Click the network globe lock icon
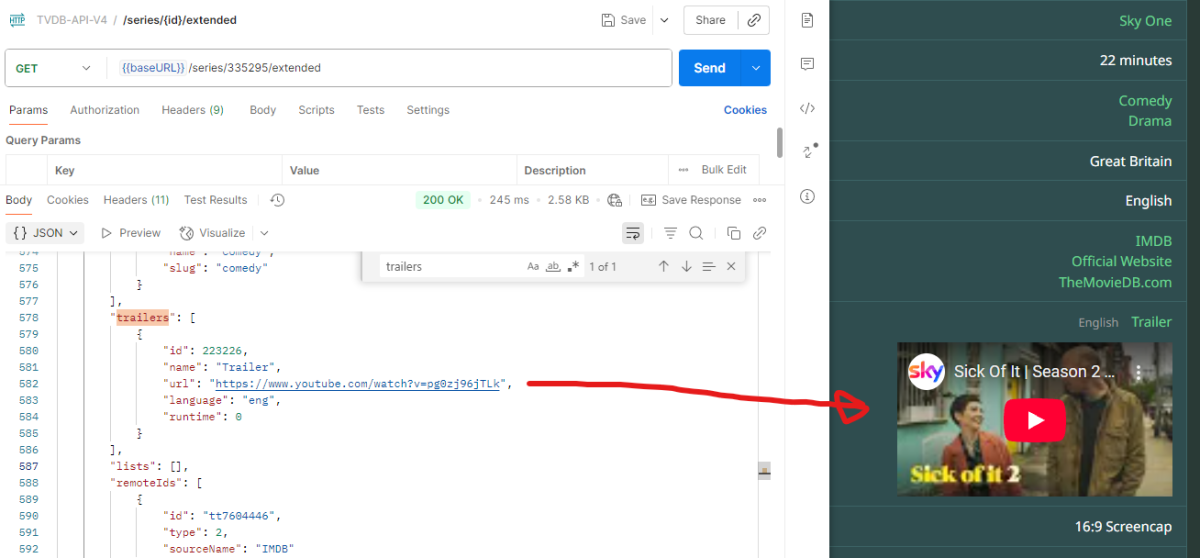The image size is (1200, 558). tap(615, 200)
